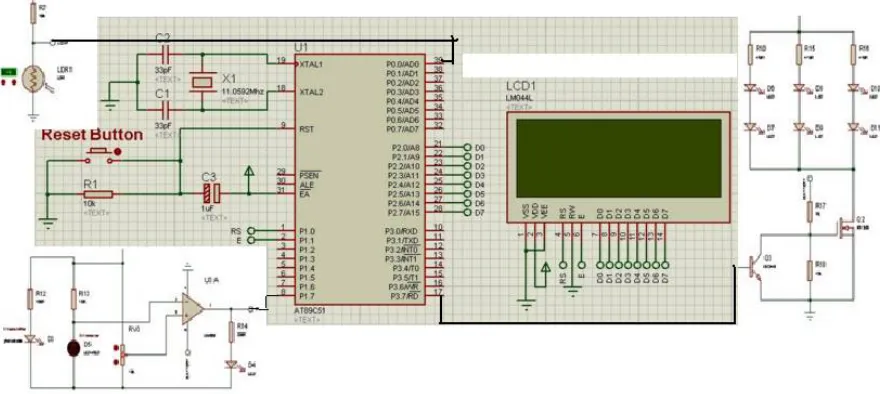Click the LCD VSS pin label
This screenshot has width=880, height=394.
click(x=525, y=212)
